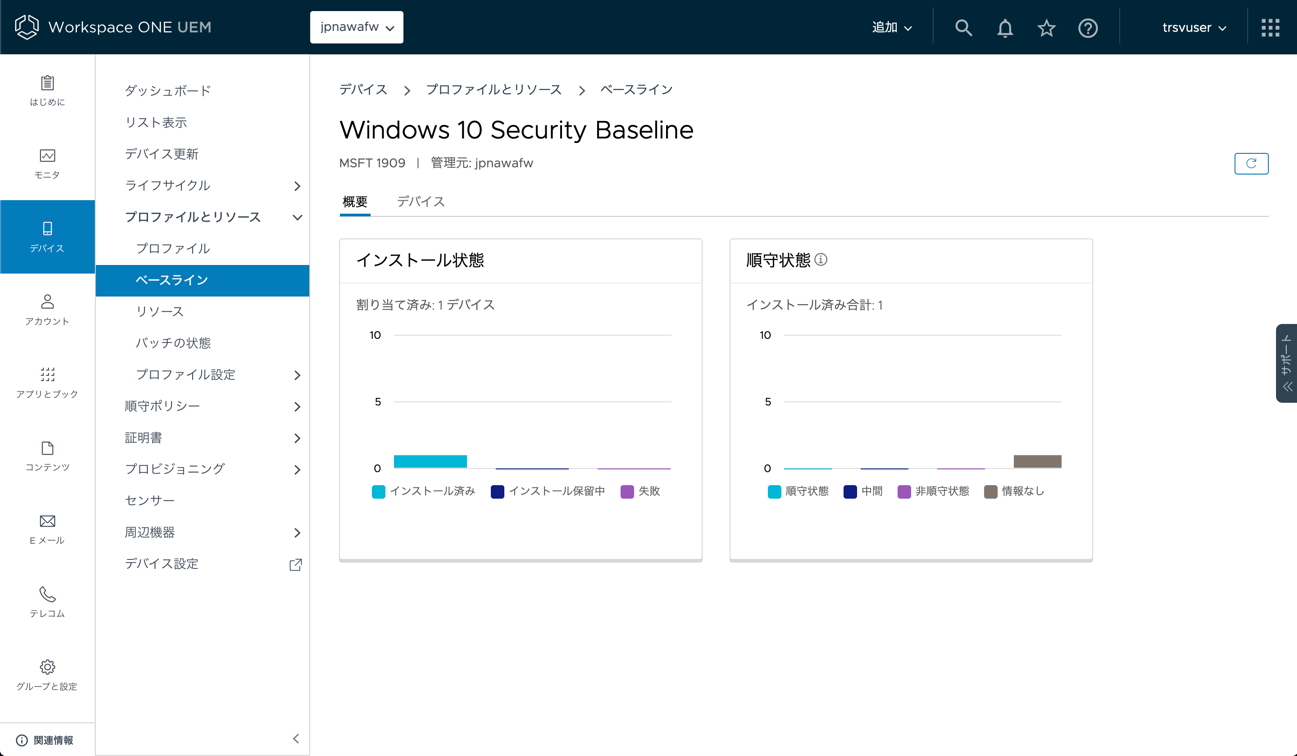Open the アプリとブック sidebar section
This screenshot has width=1297, height=756.
47,383
